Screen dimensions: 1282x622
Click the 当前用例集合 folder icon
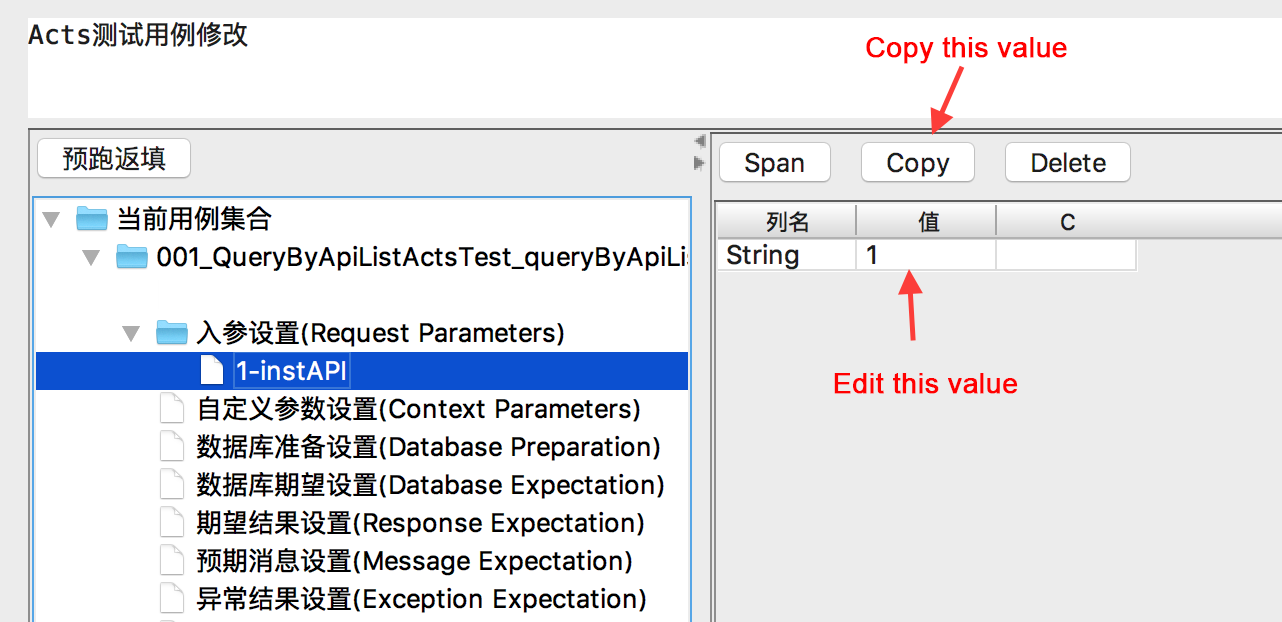[92, 219]
